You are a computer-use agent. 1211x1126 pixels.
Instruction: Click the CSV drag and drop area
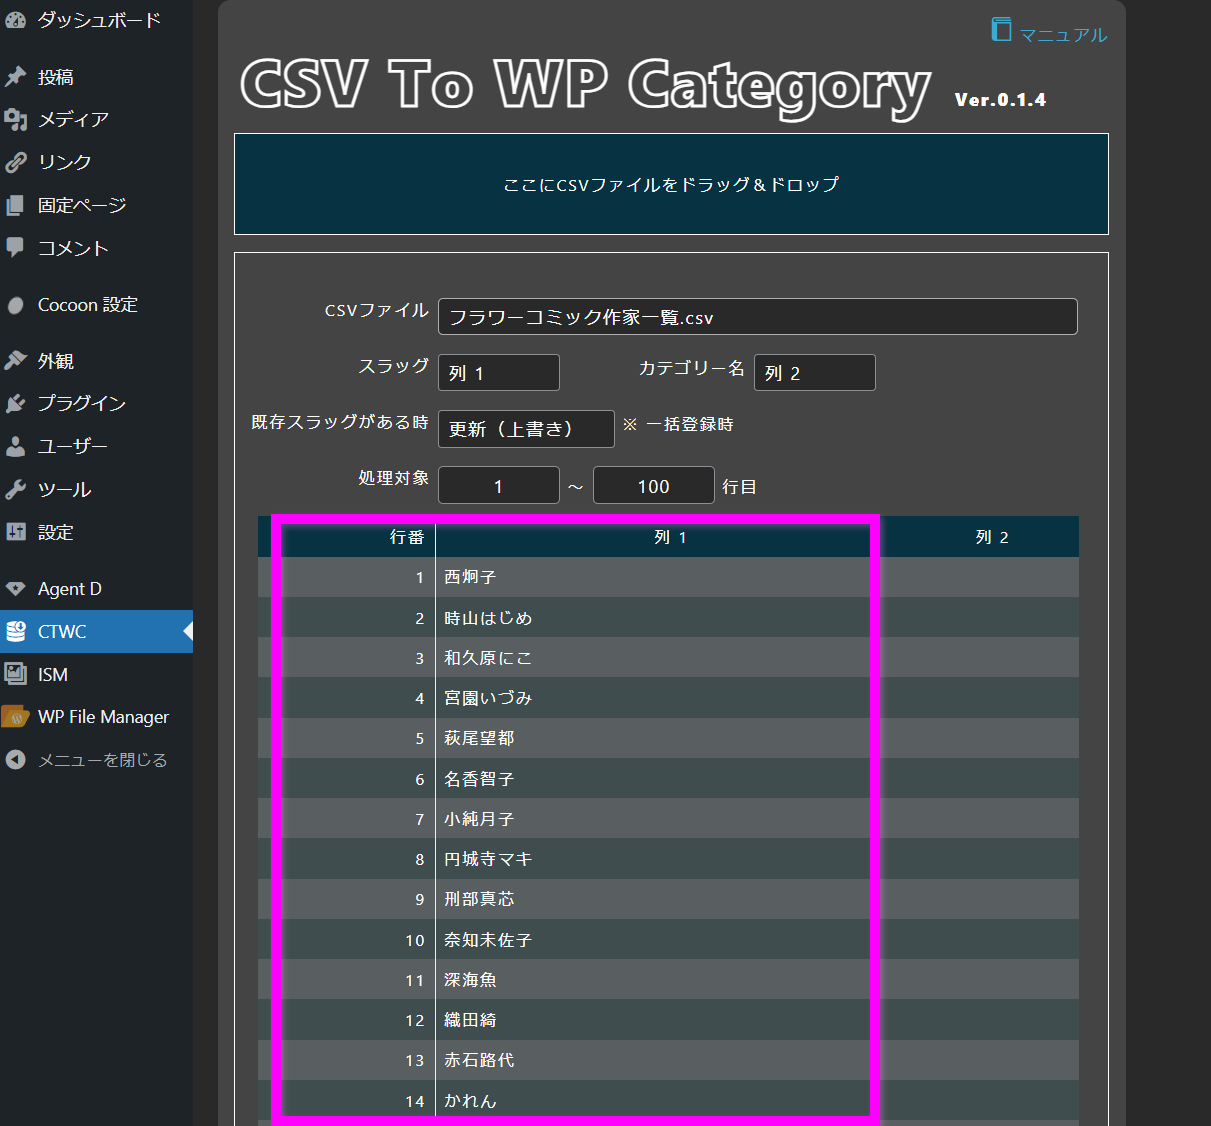[671, 184]
